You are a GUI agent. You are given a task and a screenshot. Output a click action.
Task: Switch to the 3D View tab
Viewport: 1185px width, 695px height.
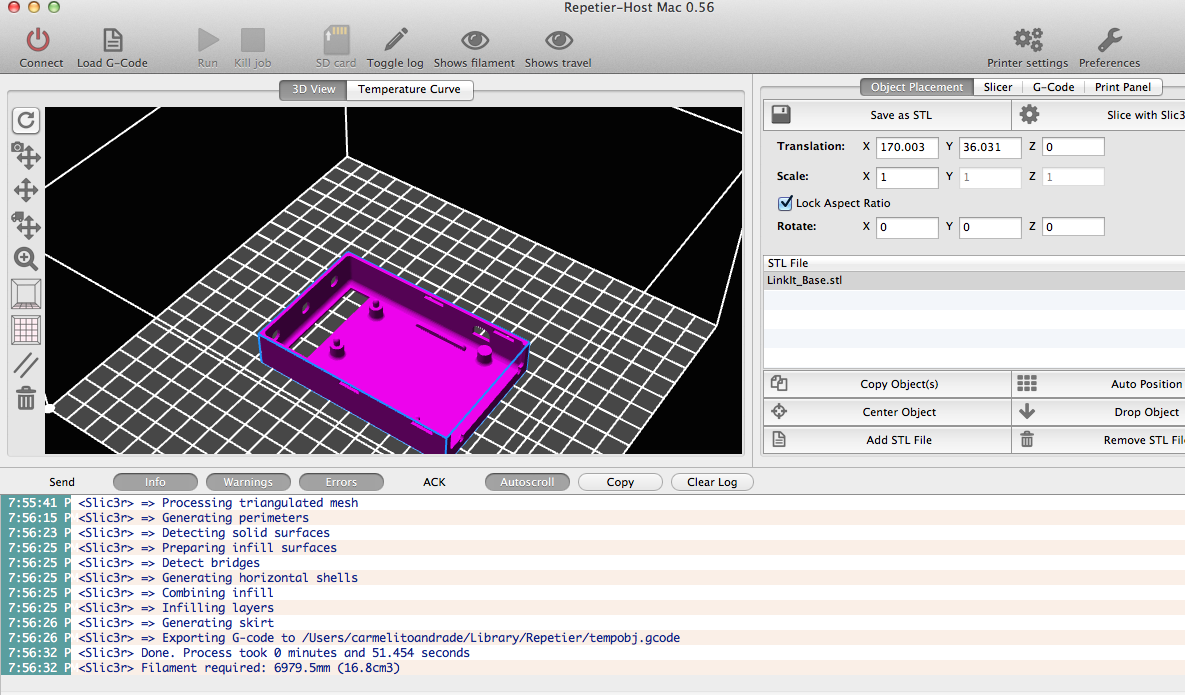coord(313,89)
